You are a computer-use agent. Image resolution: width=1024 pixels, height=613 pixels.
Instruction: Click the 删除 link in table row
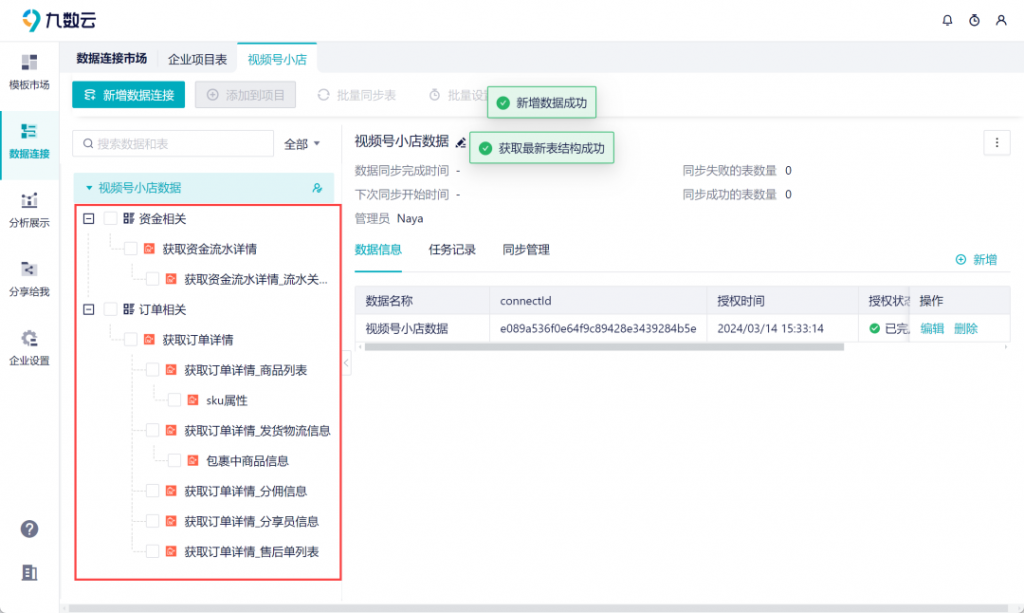965,328
